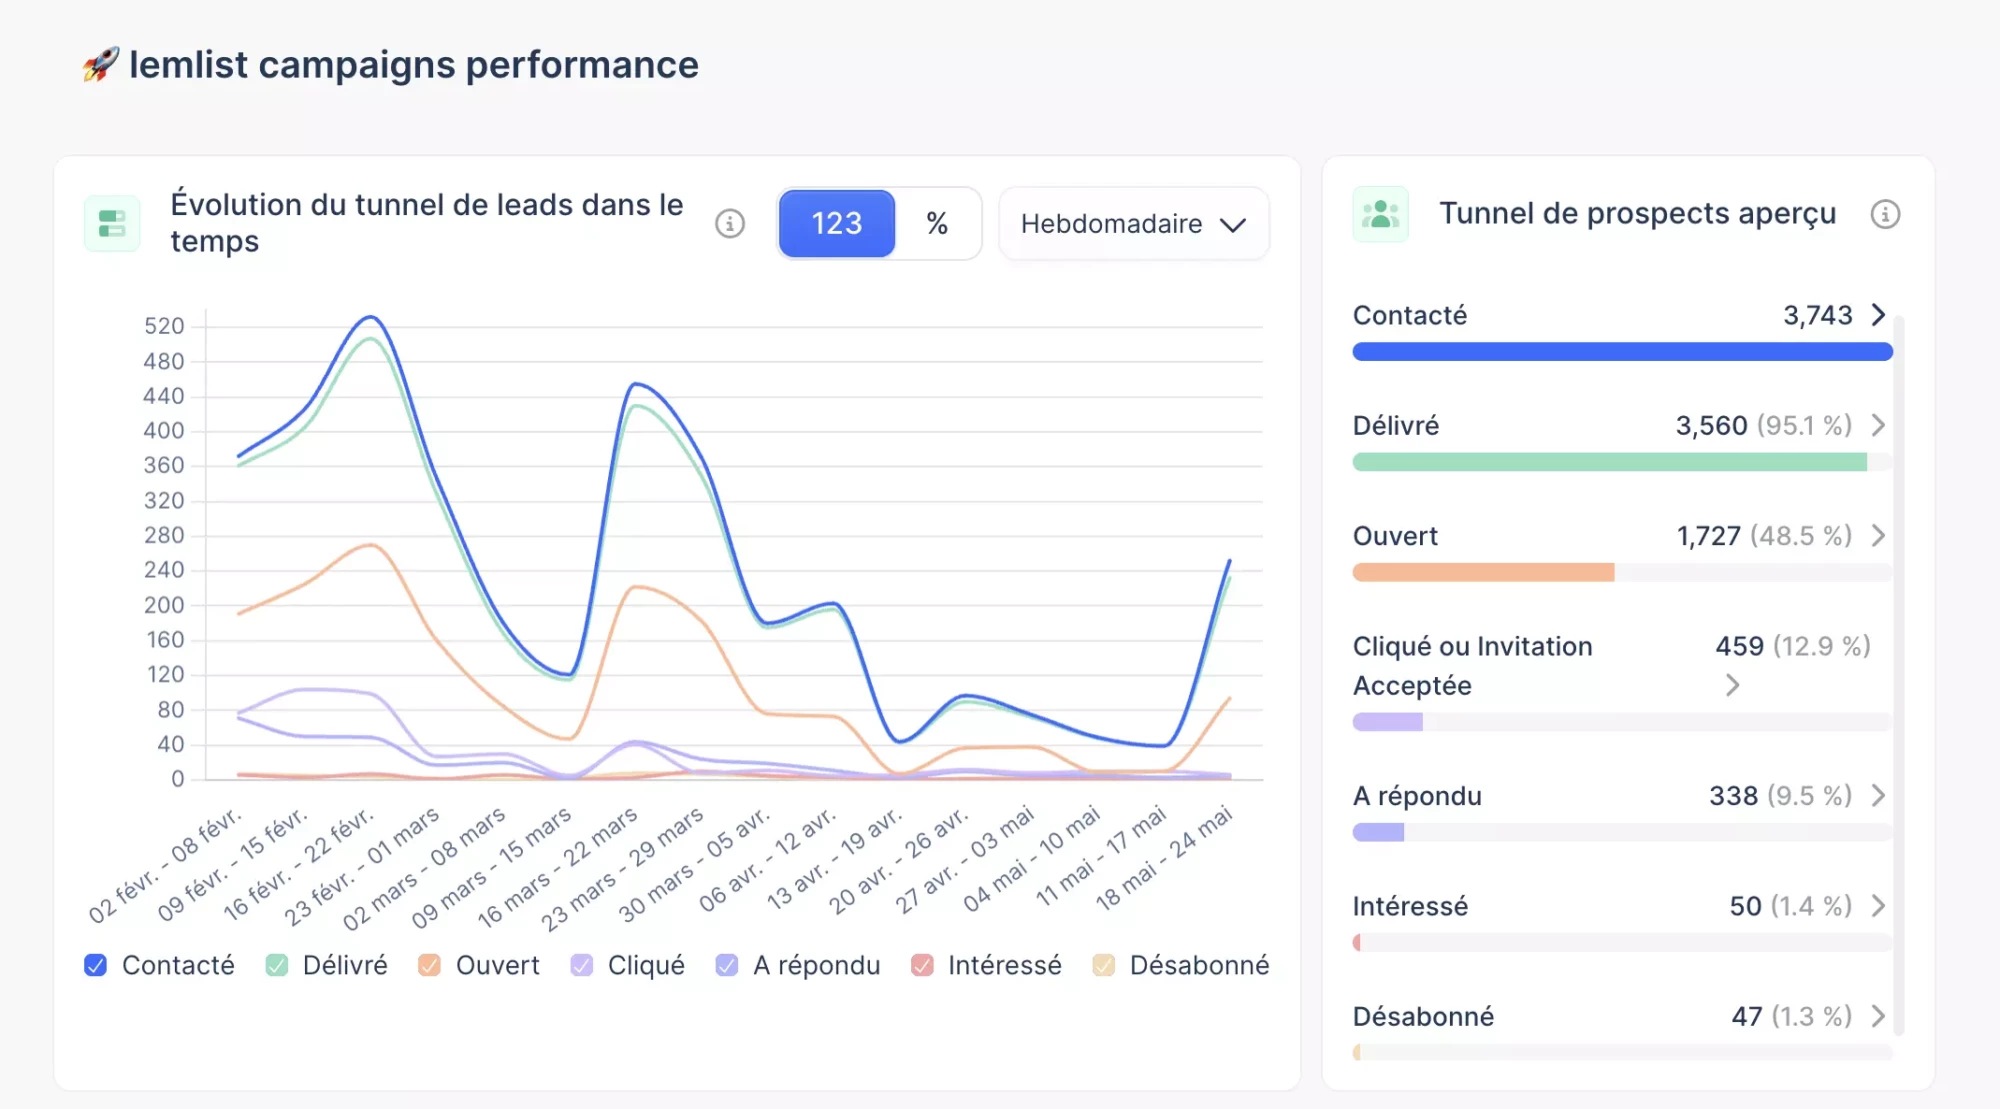
Task: Click the 520 value on the y-axis
Action: pyautogui.click(x=164, y=326)
